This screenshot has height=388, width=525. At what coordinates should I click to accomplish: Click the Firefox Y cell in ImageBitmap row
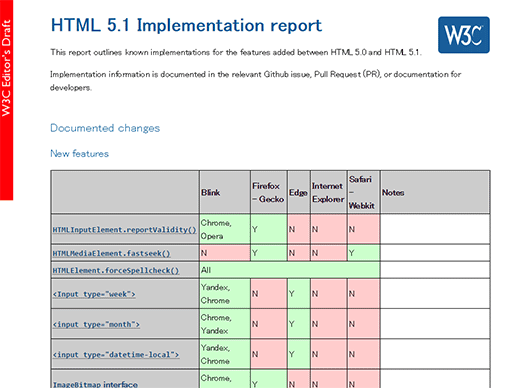pos(269,379)
